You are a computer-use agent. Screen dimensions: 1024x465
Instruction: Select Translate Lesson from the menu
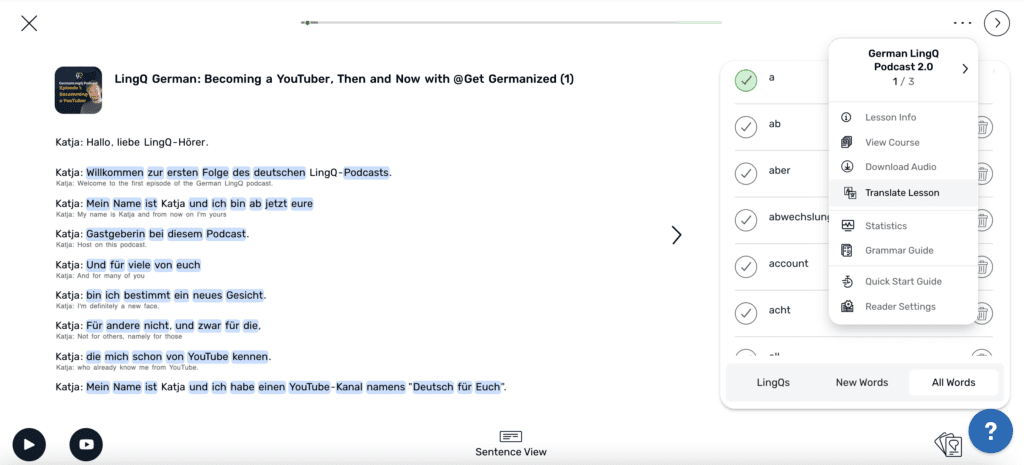(x=901, y=192)
